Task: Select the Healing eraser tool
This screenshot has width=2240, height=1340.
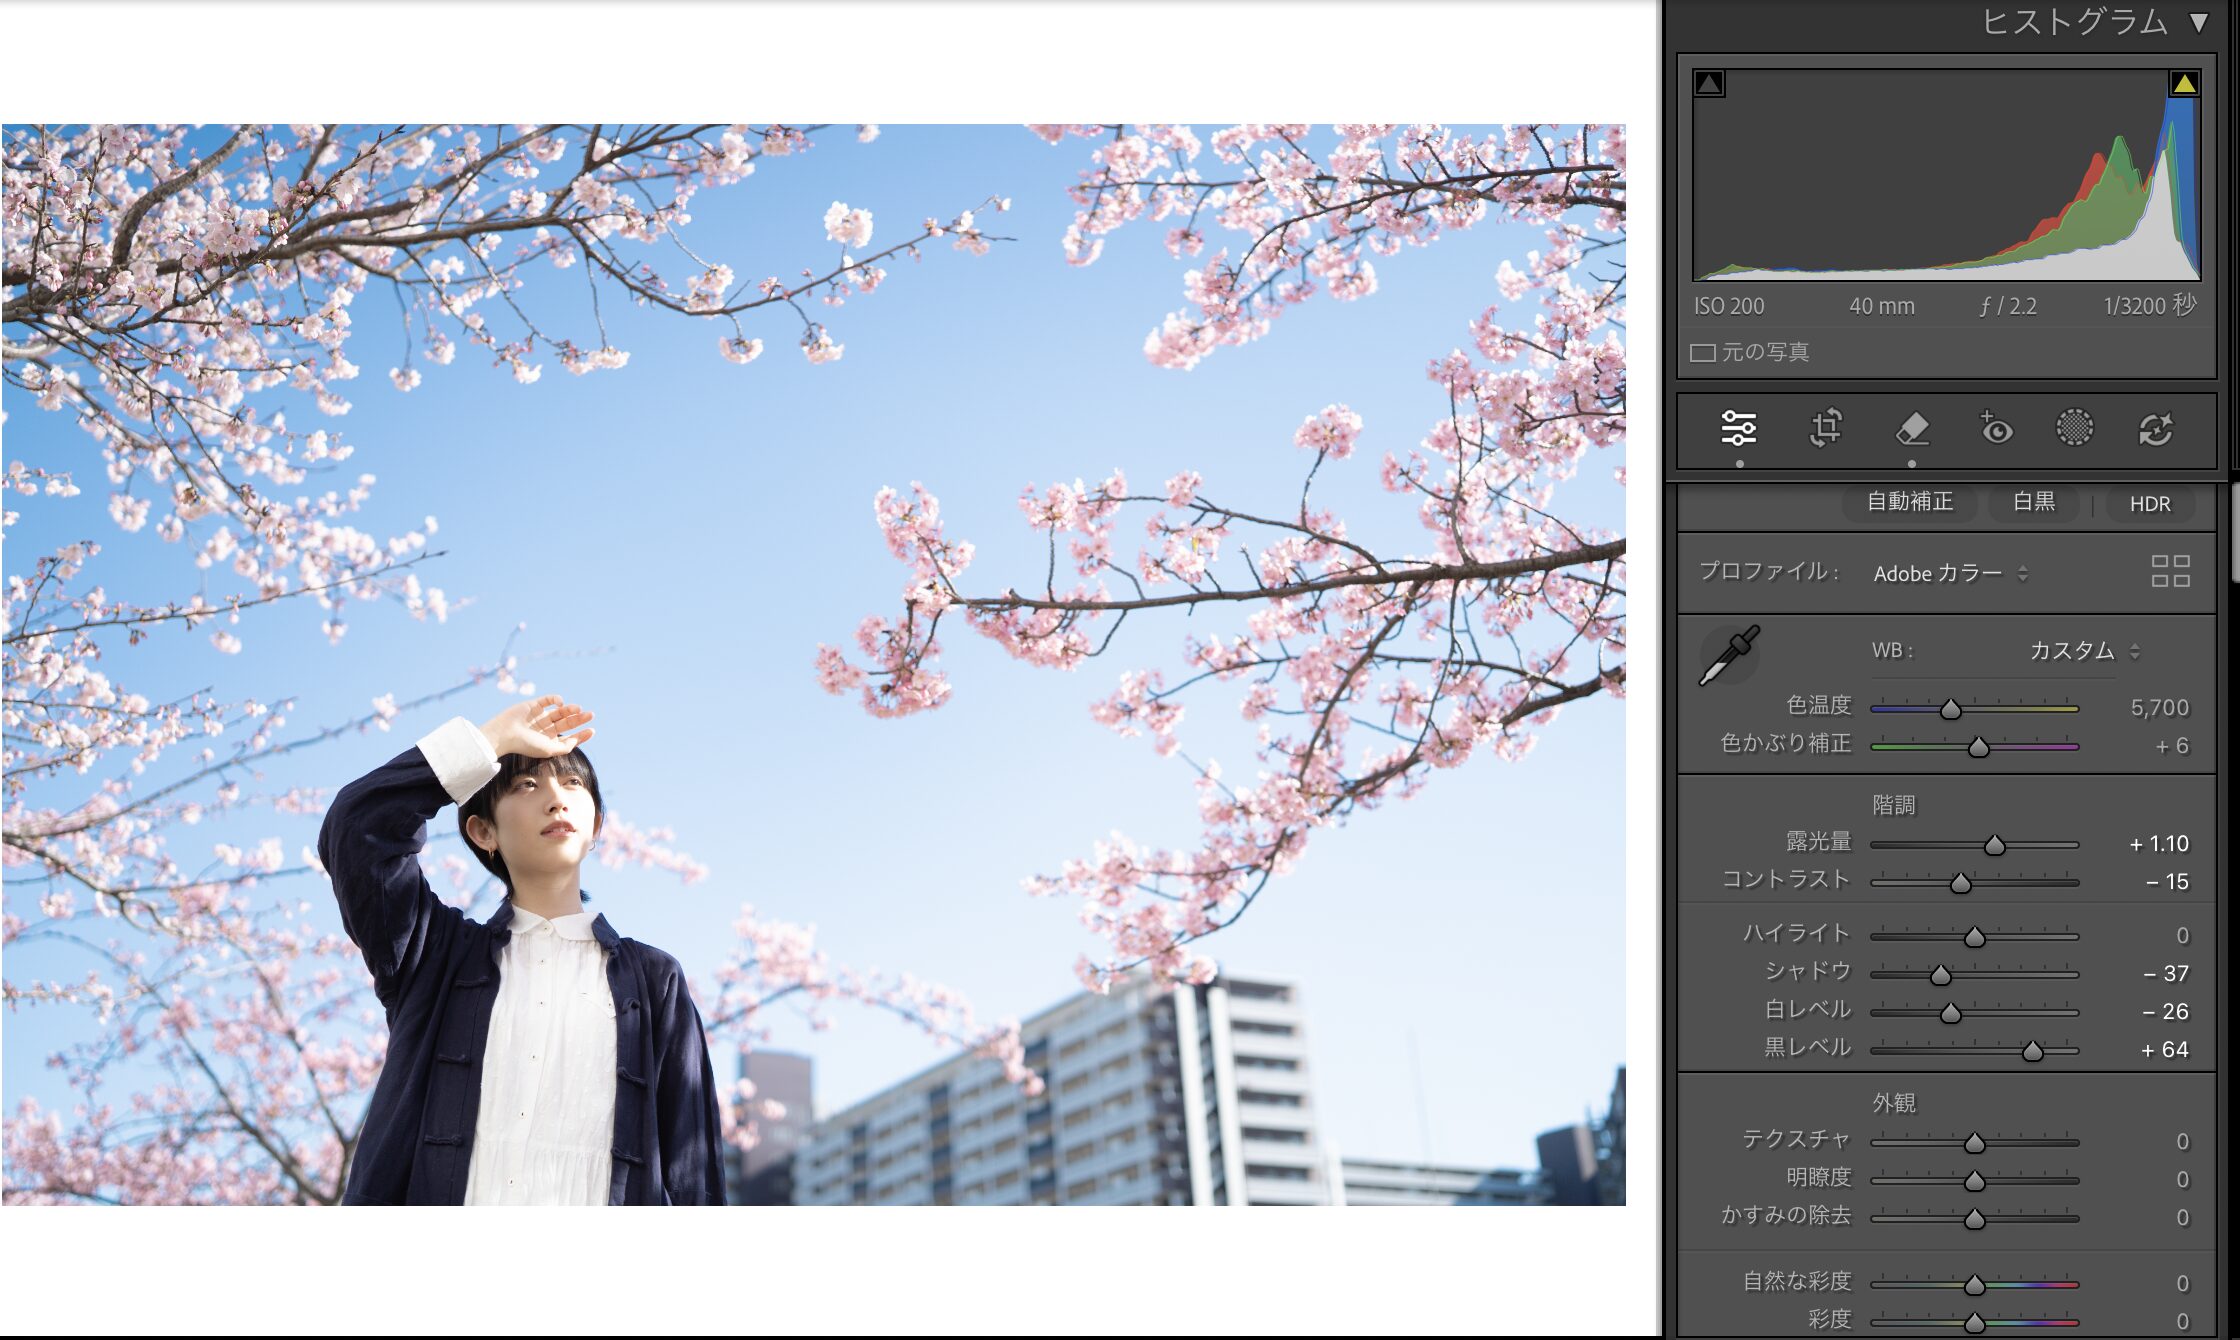Action: click(x=1912, y=429)
